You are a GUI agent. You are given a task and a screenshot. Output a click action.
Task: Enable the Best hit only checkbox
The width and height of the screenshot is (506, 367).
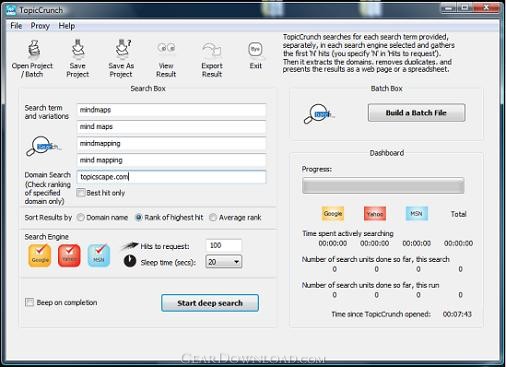click(x=81, y=193)
